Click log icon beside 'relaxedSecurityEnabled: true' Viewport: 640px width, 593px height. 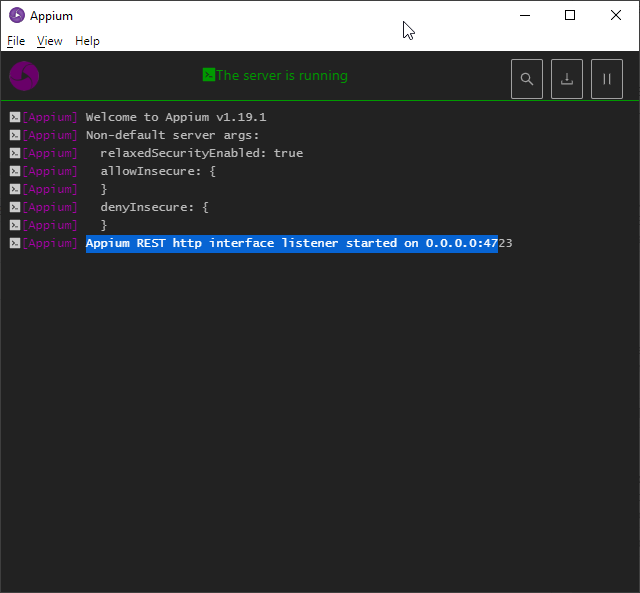[15, 153]
